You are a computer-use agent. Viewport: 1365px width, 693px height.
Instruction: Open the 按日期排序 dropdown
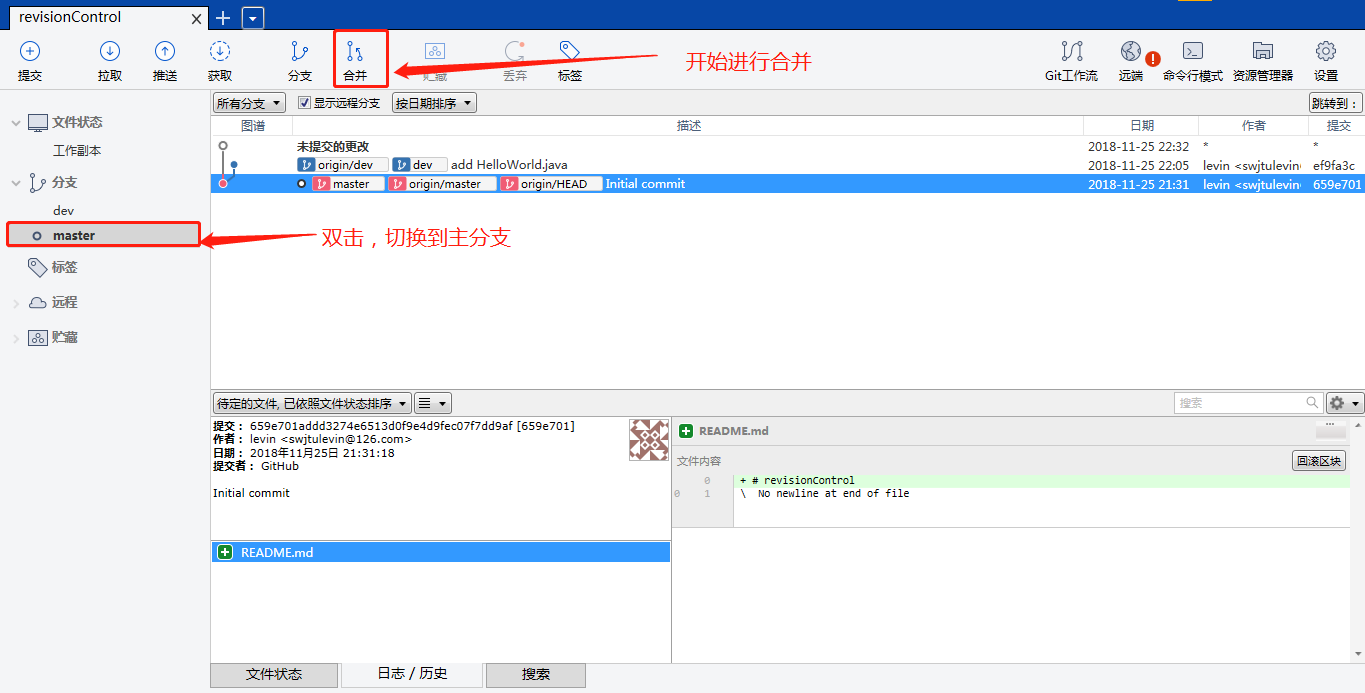[434, 103]
